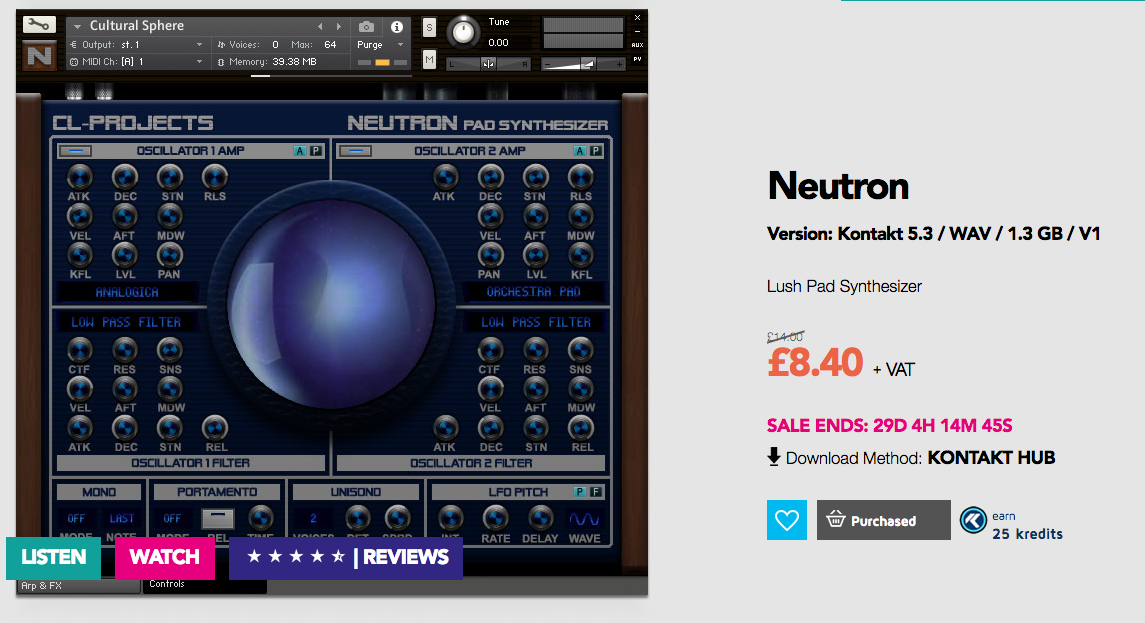Viewport: 1145px width, 623px height.
Task: Click the Oscillator 2 filter RES knob
Action: pos(535,350)
